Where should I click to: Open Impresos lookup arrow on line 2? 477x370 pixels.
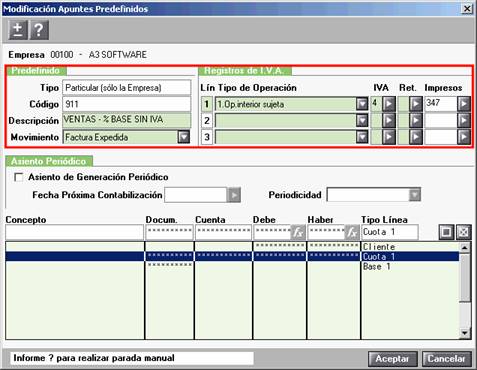point(464,121)
